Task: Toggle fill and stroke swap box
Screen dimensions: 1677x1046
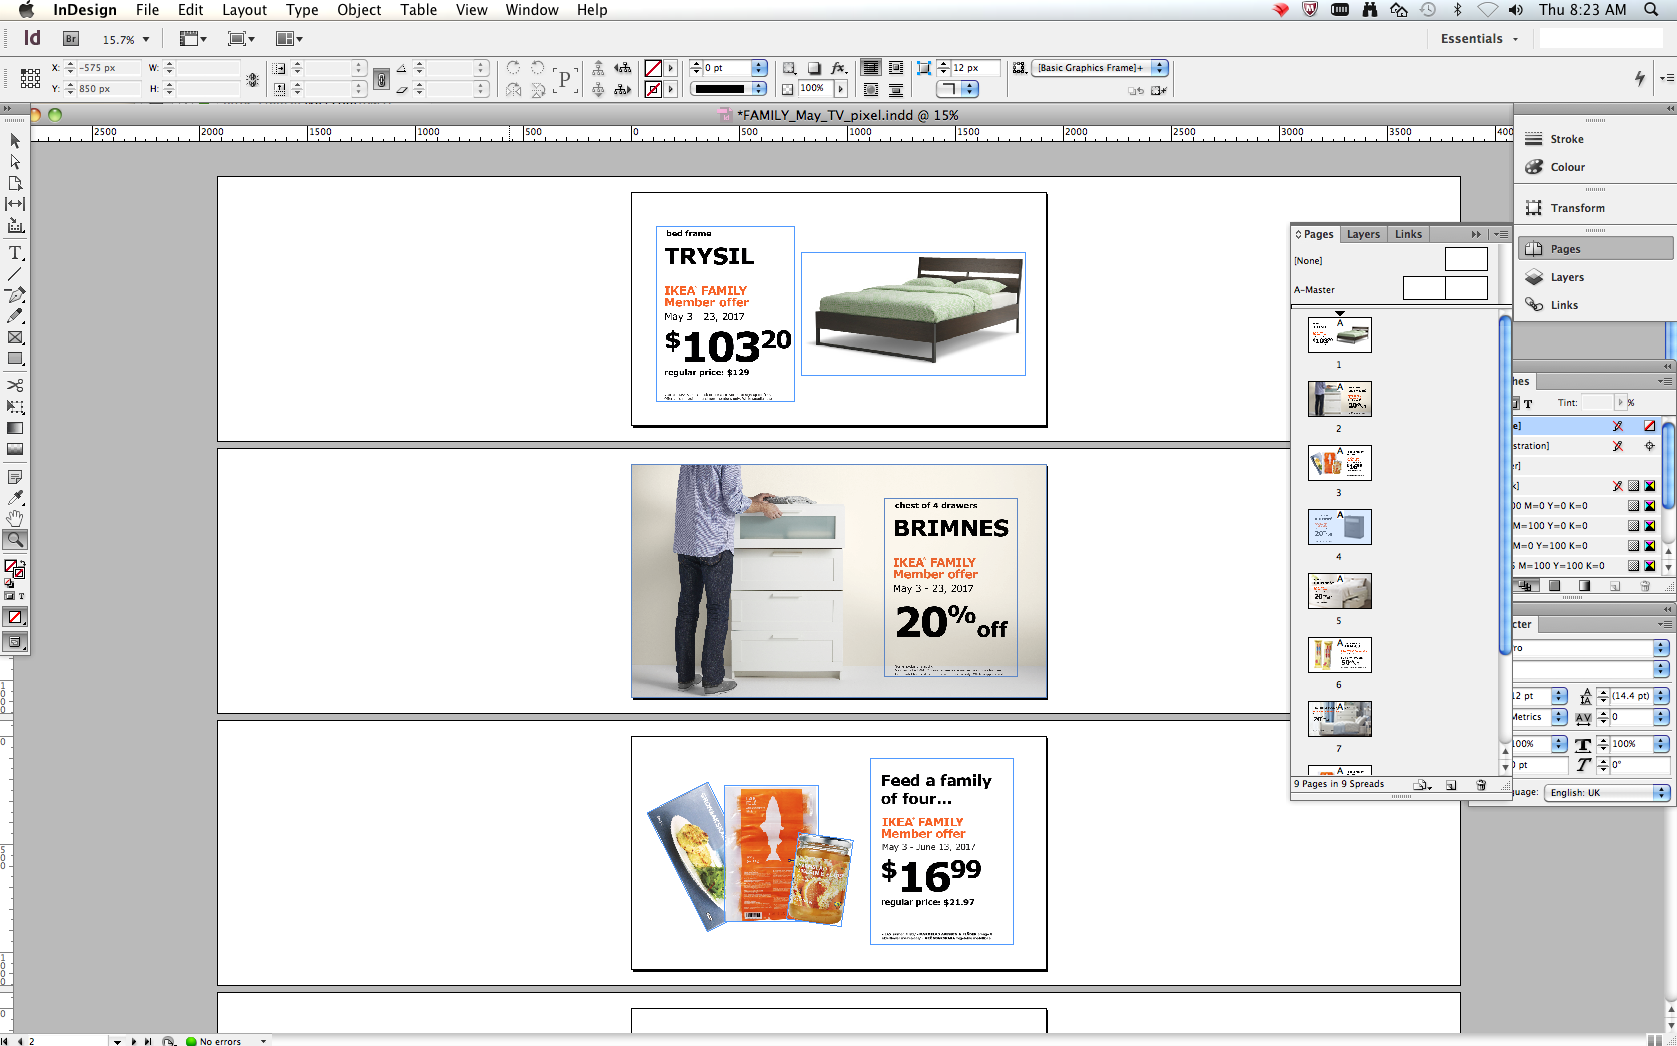Action: pos(15,569)
